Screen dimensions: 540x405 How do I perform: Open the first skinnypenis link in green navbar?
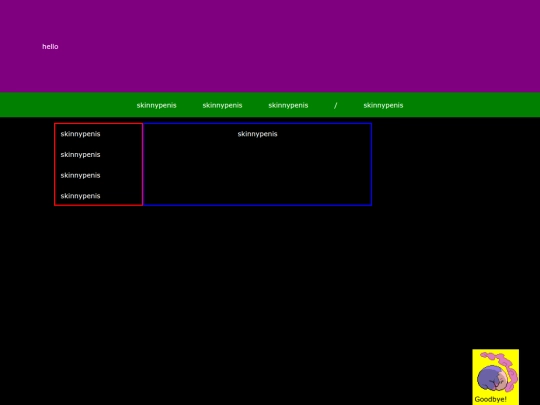point(156,105)
